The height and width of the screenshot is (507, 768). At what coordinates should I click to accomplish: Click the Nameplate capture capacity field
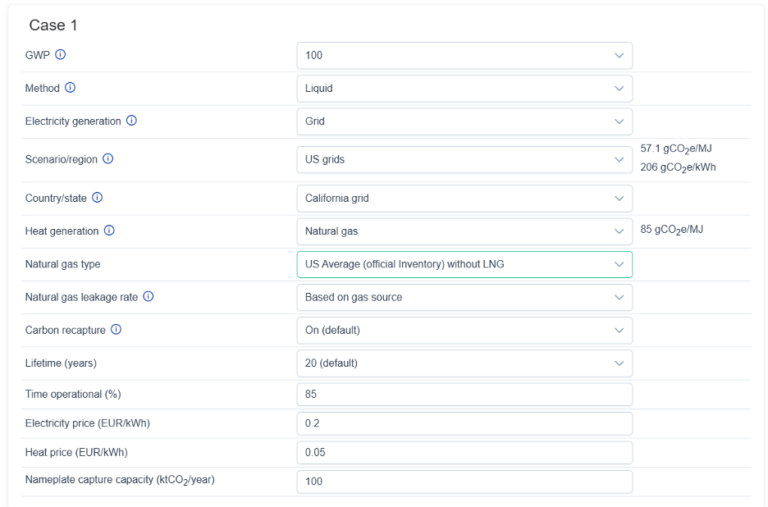click(x=464, y=482)
